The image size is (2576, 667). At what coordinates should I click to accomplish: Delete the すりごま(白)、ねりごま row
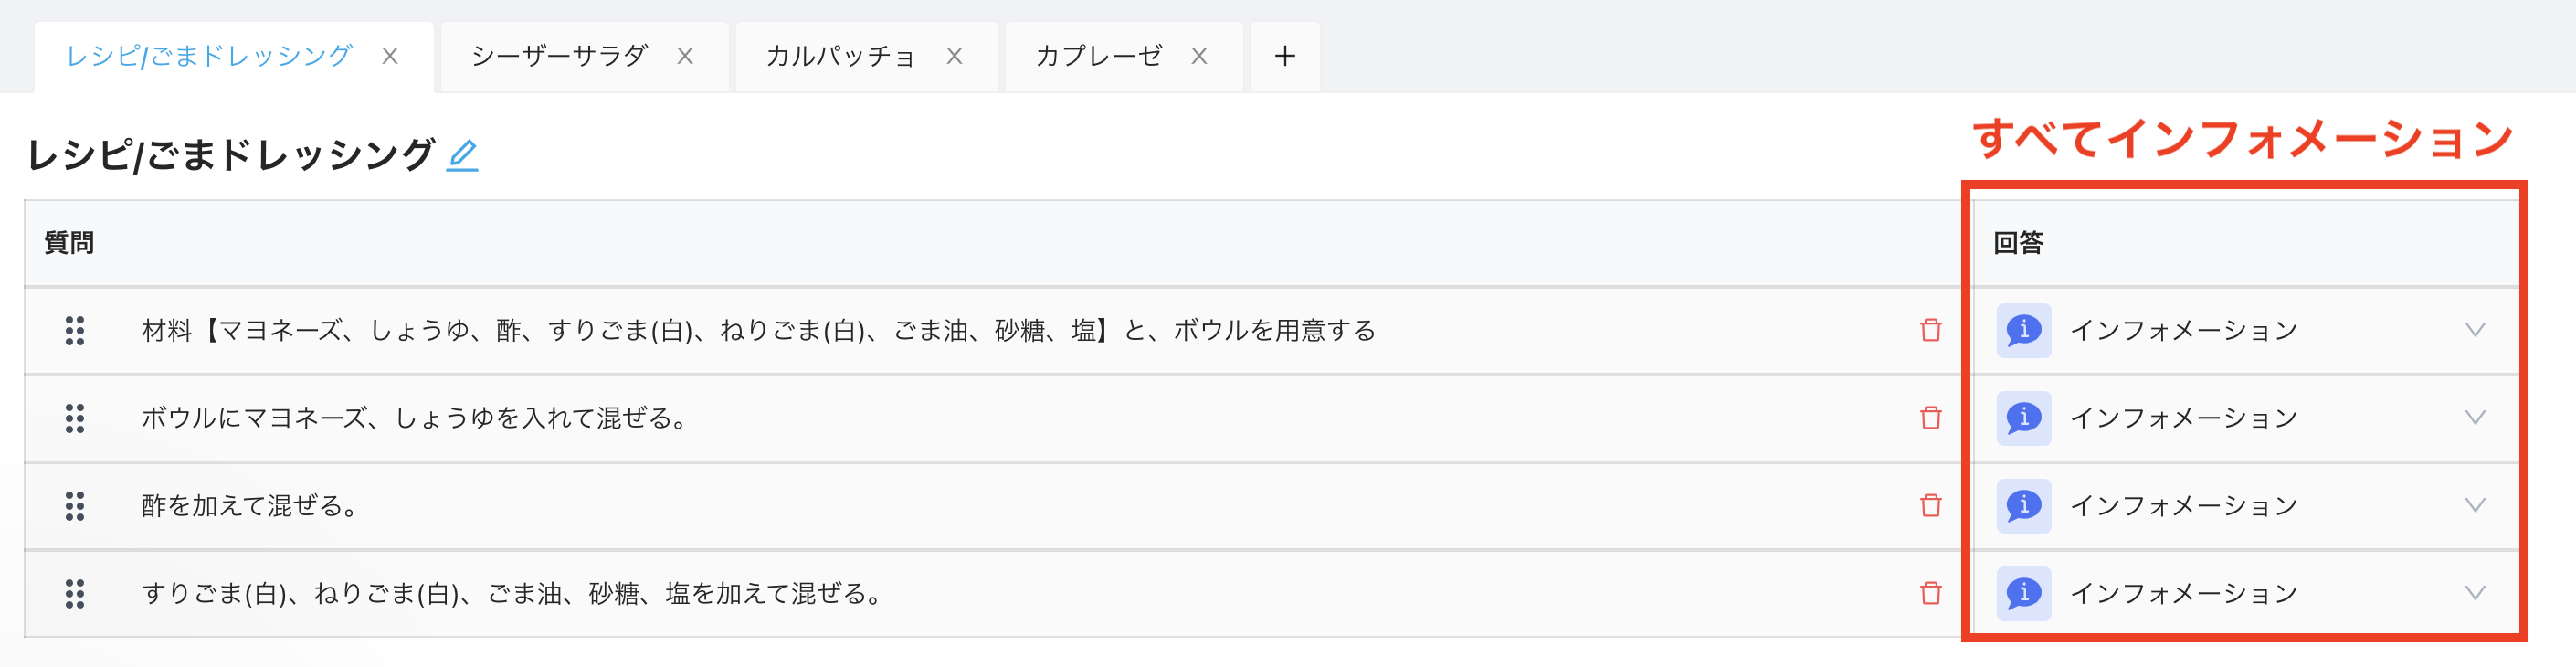click(1930, 593)
